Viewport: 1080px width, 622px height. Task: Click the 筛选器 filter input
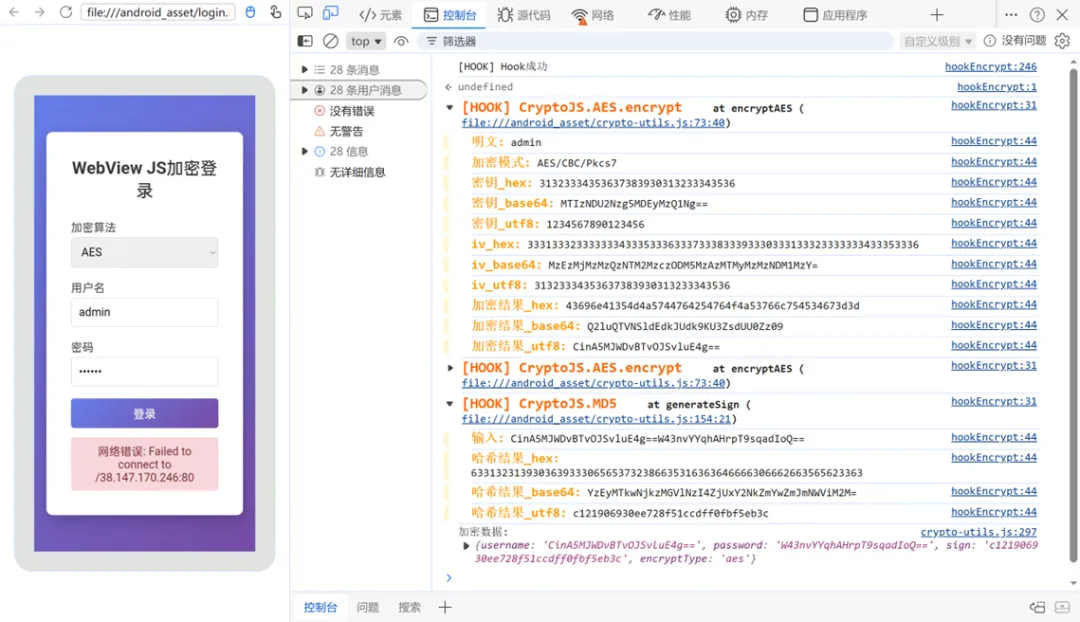point(654,41)
